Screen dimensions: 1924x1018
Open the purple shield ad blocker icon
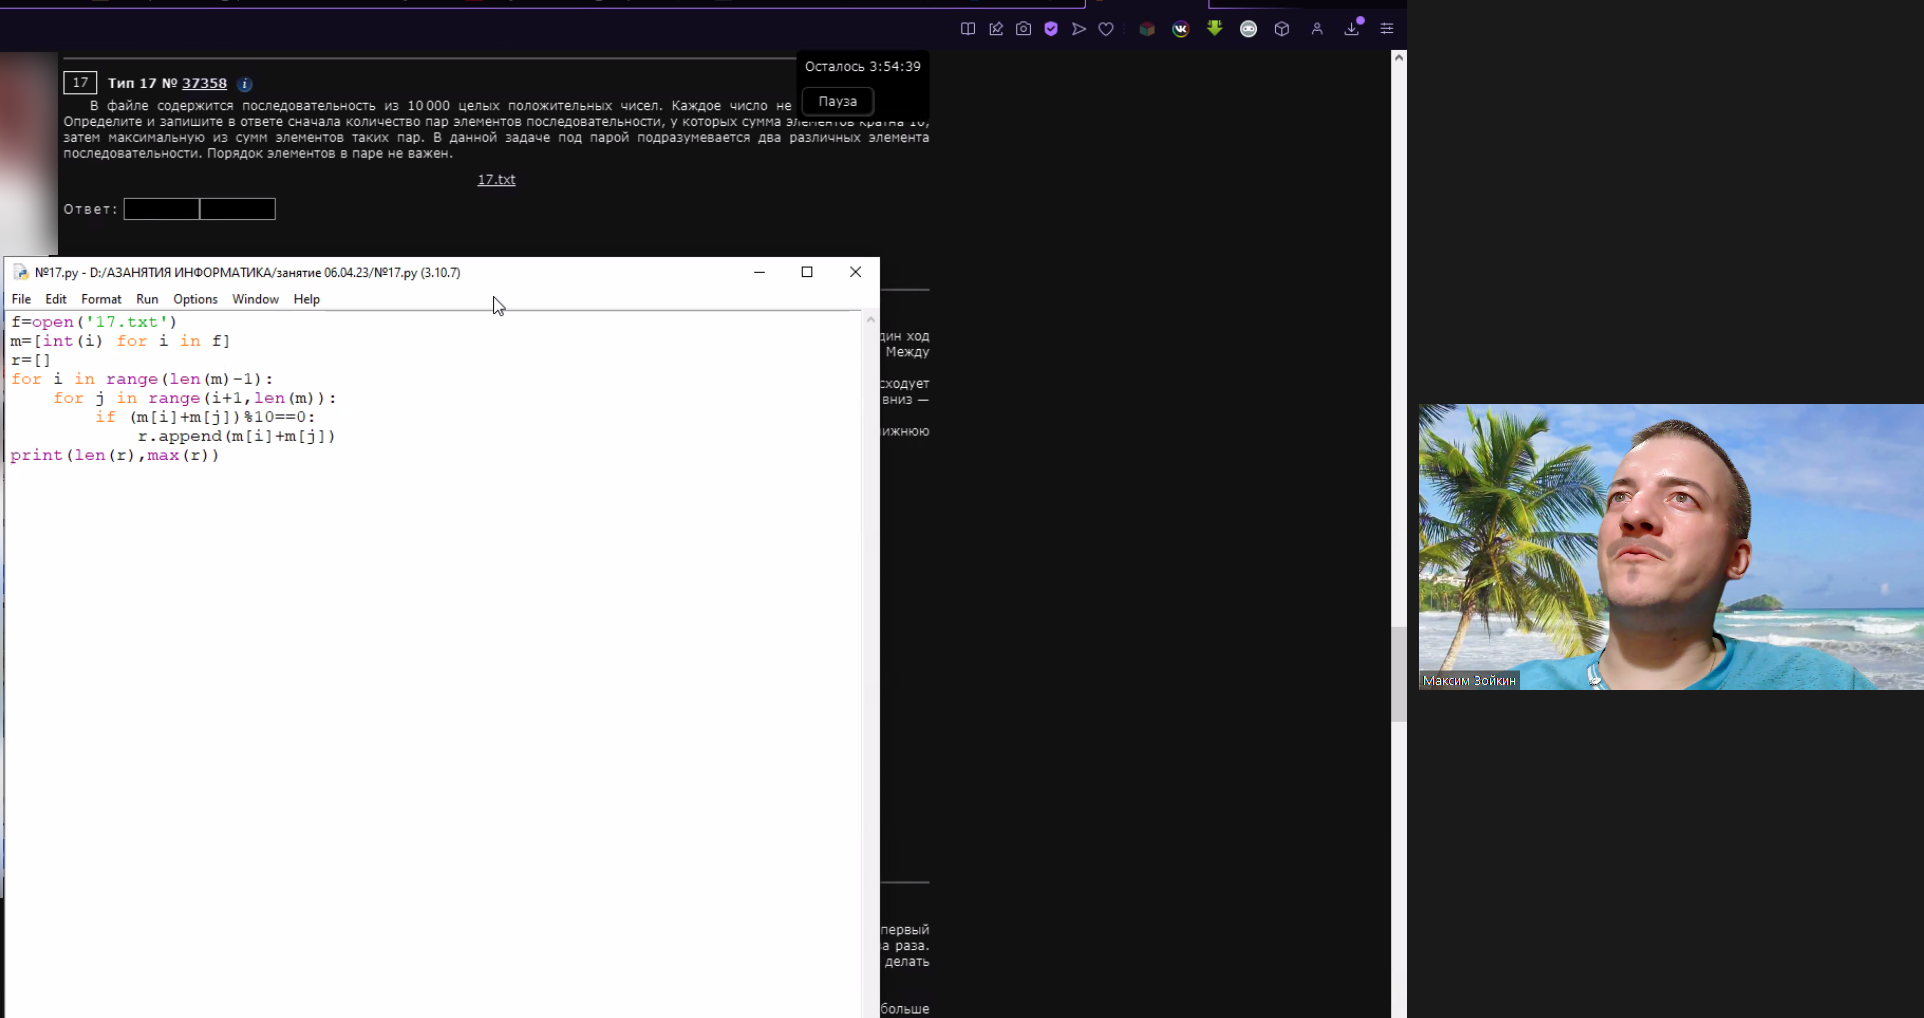(x=1051, y=29)
